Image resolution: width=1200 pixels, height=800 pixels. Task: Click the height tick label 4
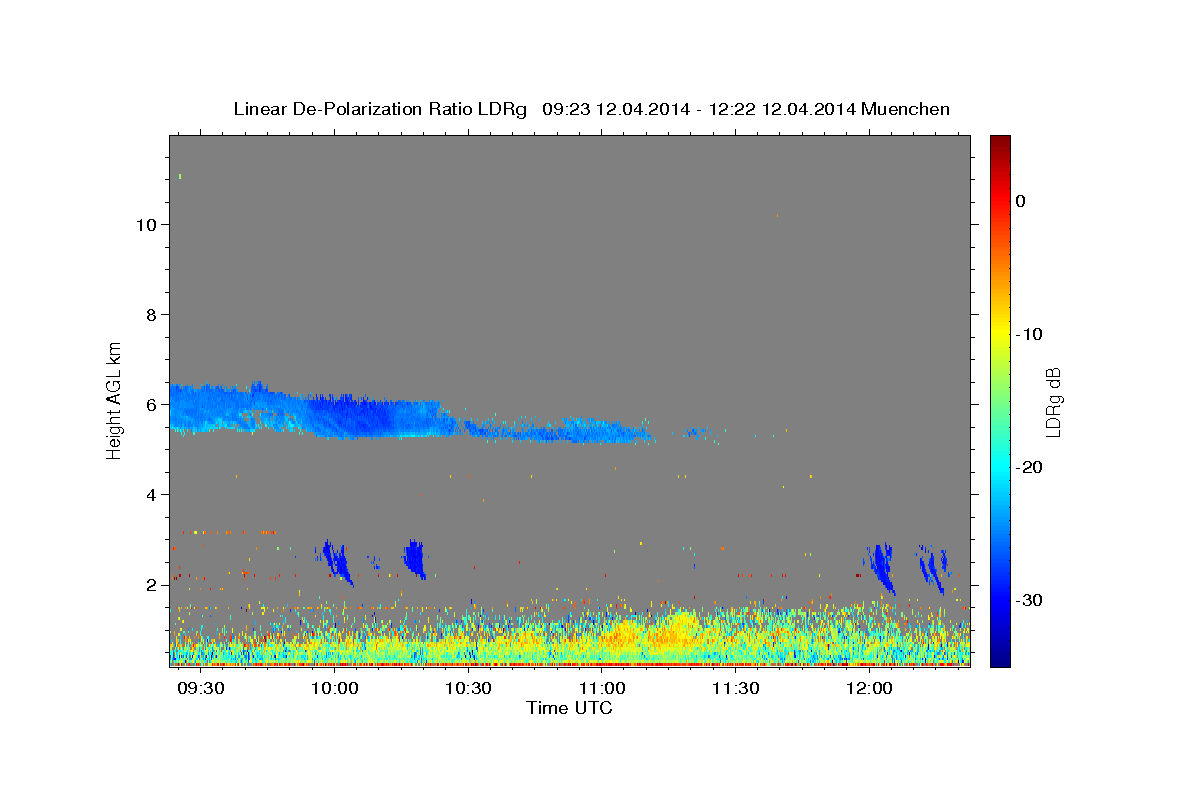click(151, 495)
